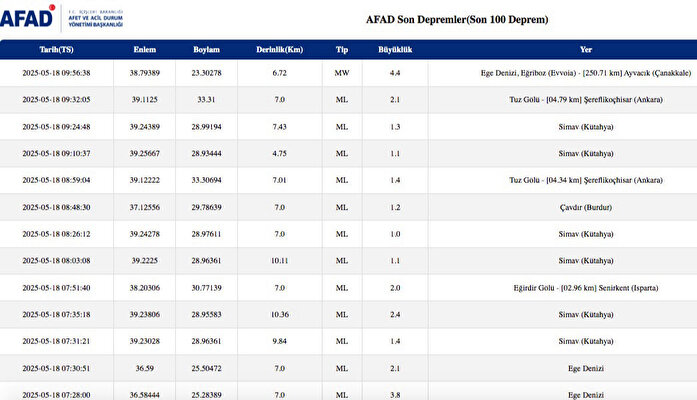Click depth value 6.72

280,73
